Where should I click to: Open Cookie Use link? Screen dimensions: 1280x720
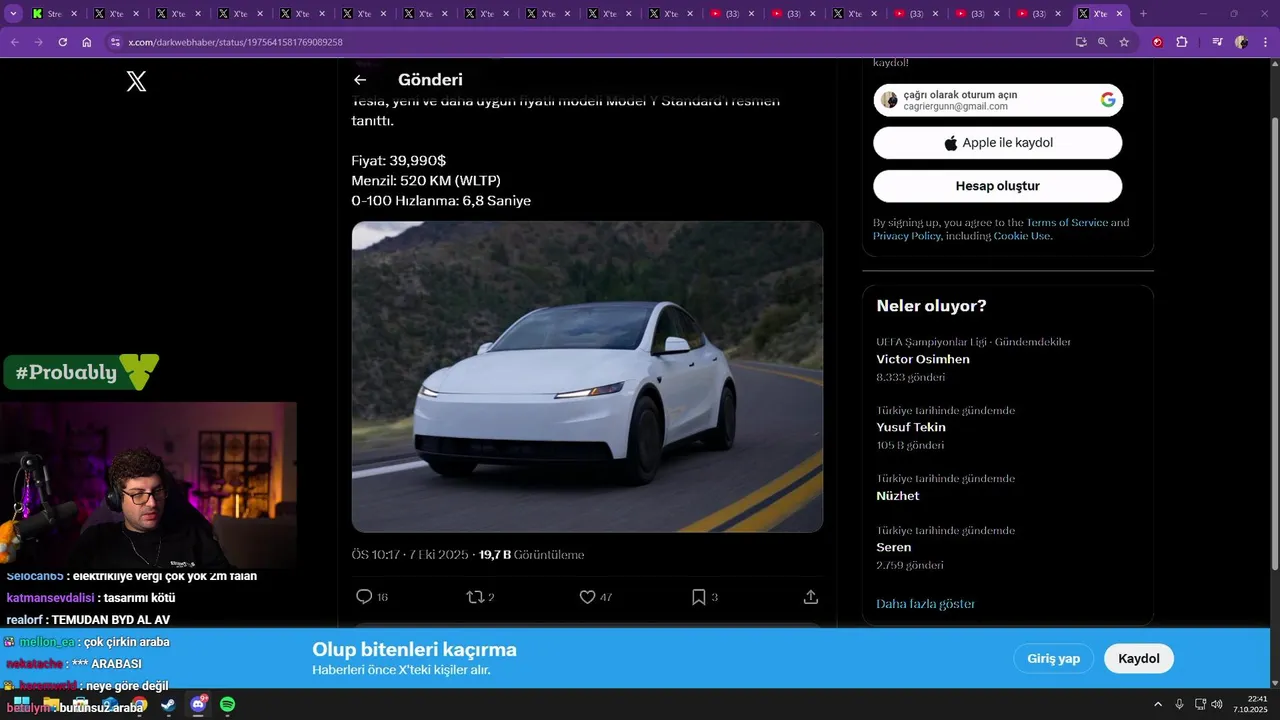pyautogui.click(x=1021, y=236)
